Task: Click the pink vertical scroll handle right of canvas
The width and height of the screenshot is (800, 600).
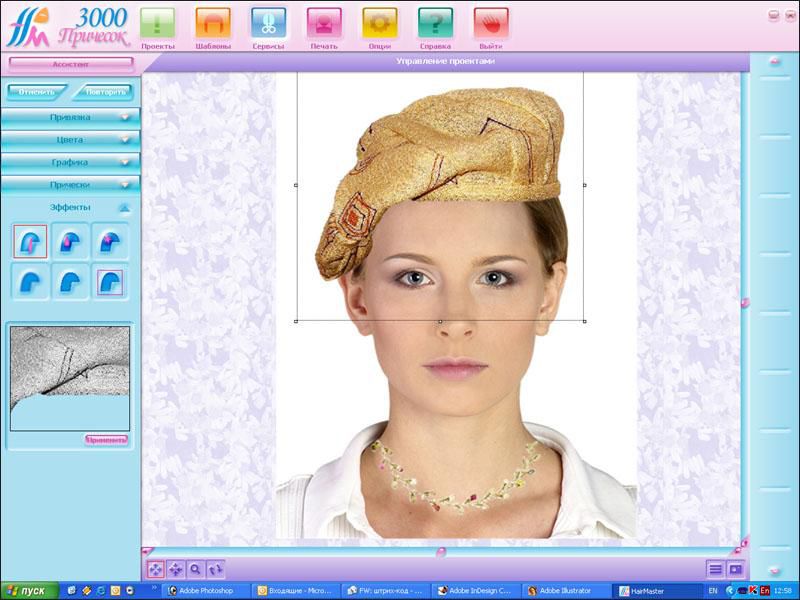Action: click(745, 301)
